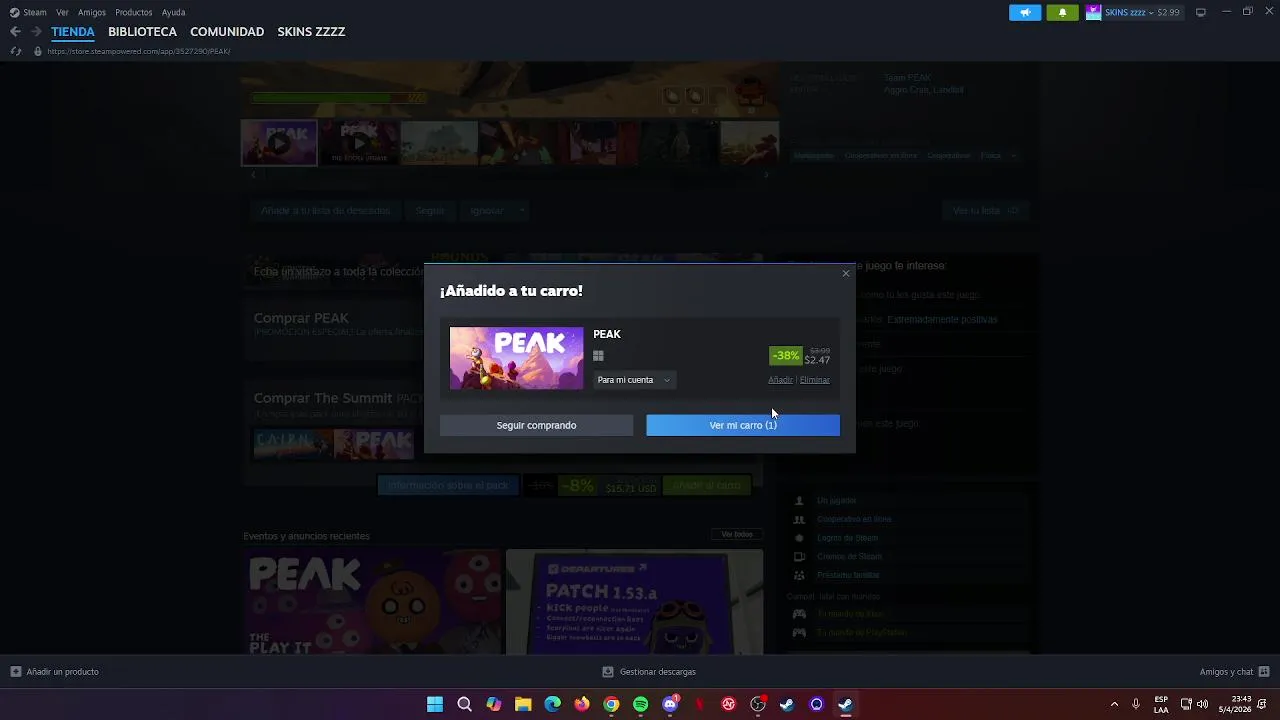This screenshot has width=1280, height=720.
Task: Open the green notifications bell
Action: [1062, 12]
